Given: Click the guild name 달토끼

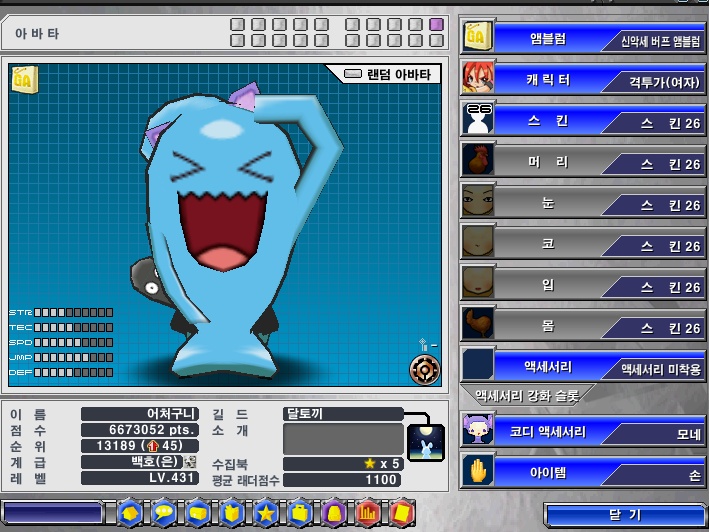Looking at the screenshot, I should click(343, 414).
